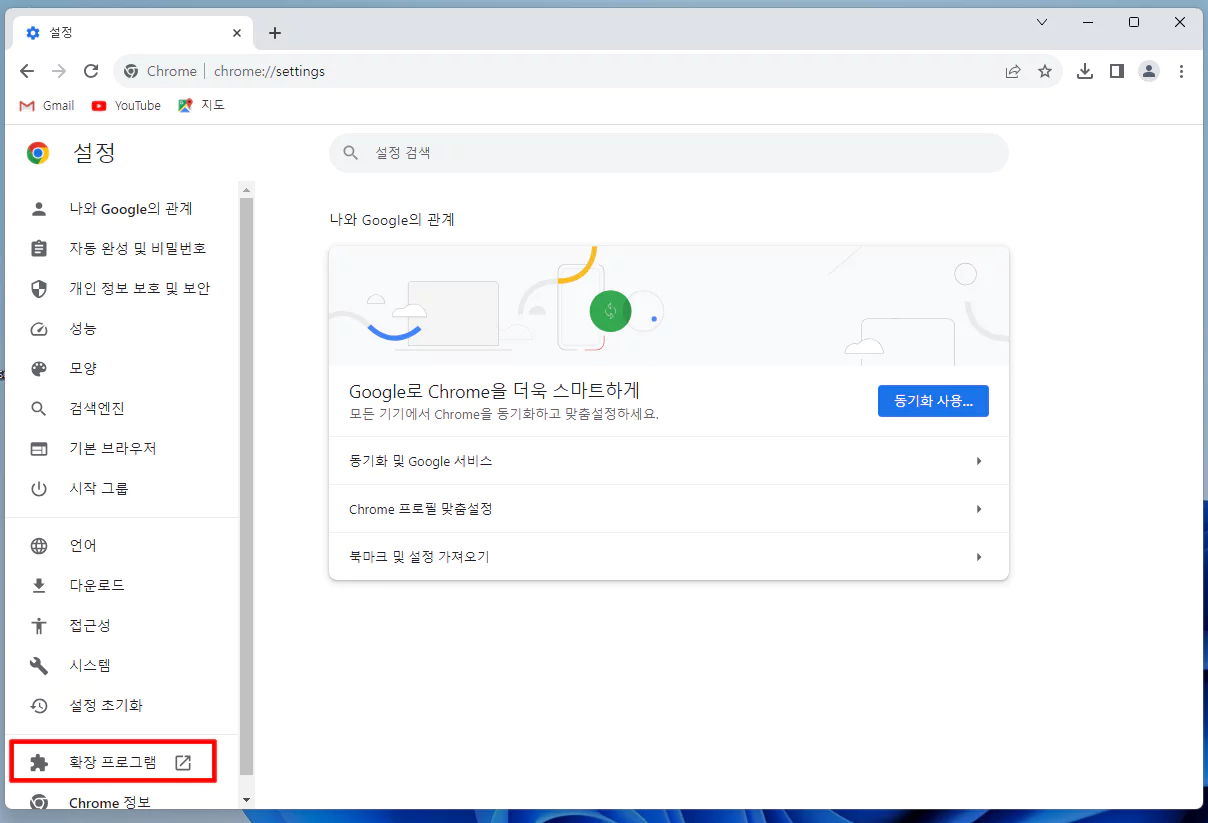1208x823 pixels.
Task: Open the Gmail bookmark
Action: pyautogui.click(x=47, y=105)
